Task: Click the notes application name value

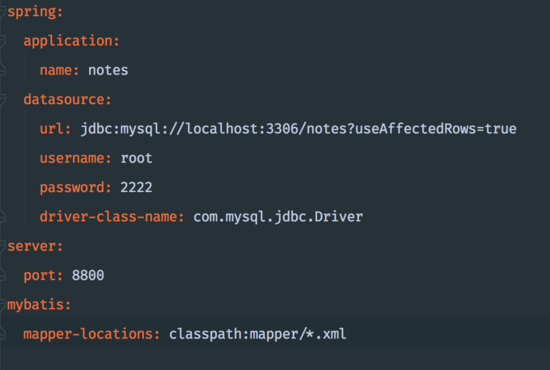Action: (x=108, y=70)
